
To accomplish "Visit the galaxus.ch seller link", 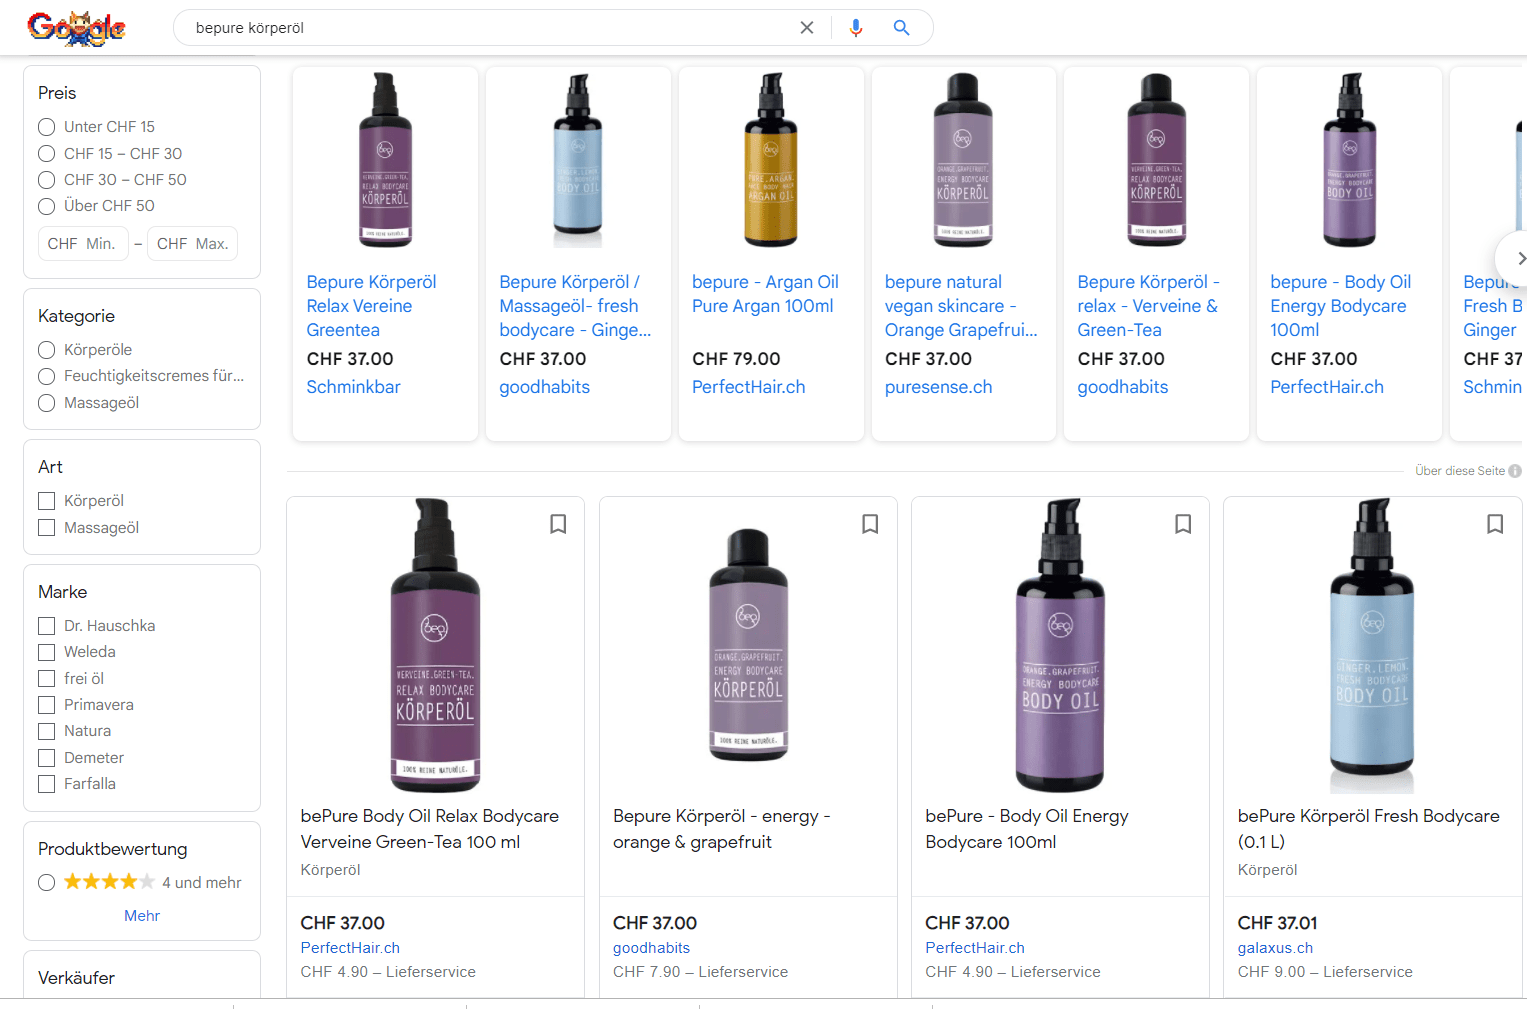I will tap(1275, 948).
